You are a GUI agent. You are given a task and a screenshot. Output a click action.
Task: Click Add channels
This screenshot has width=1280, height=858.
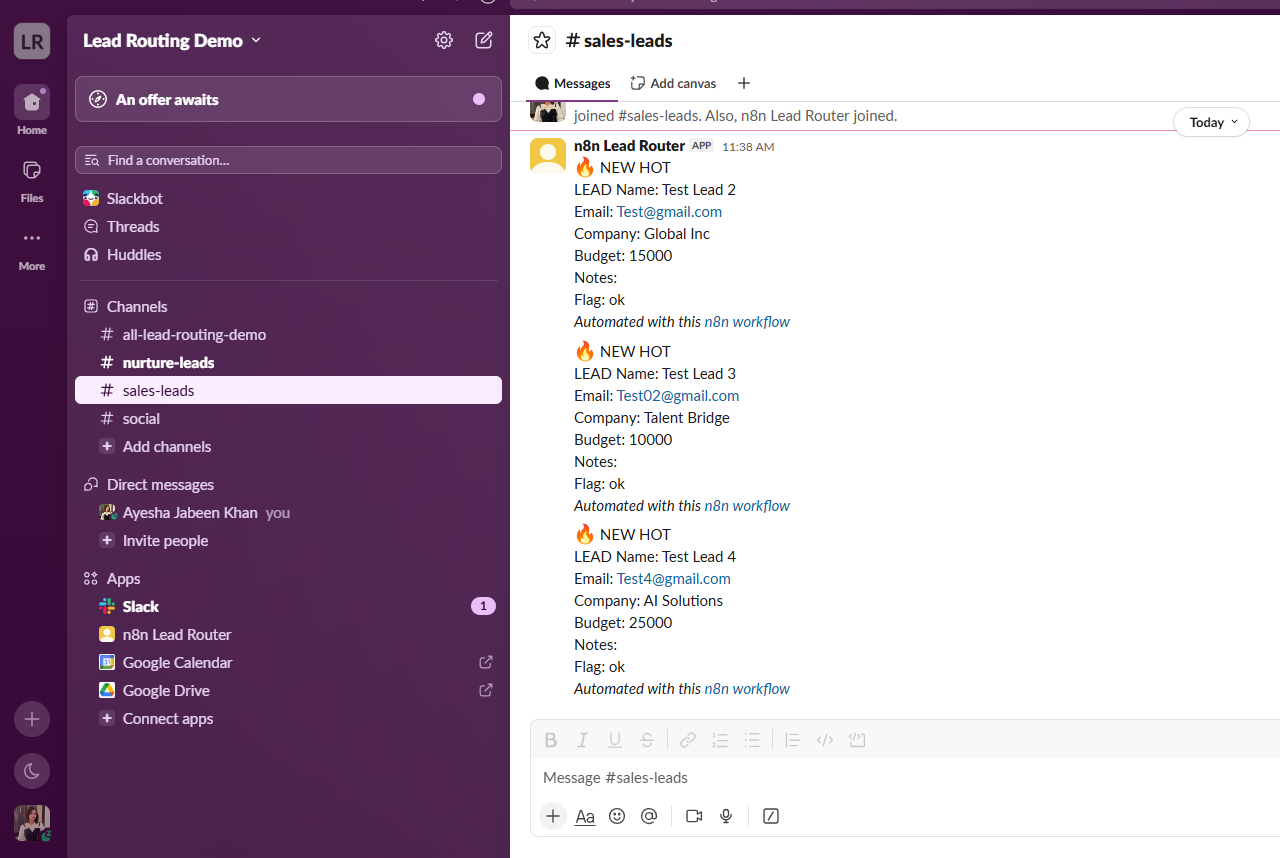288,446
